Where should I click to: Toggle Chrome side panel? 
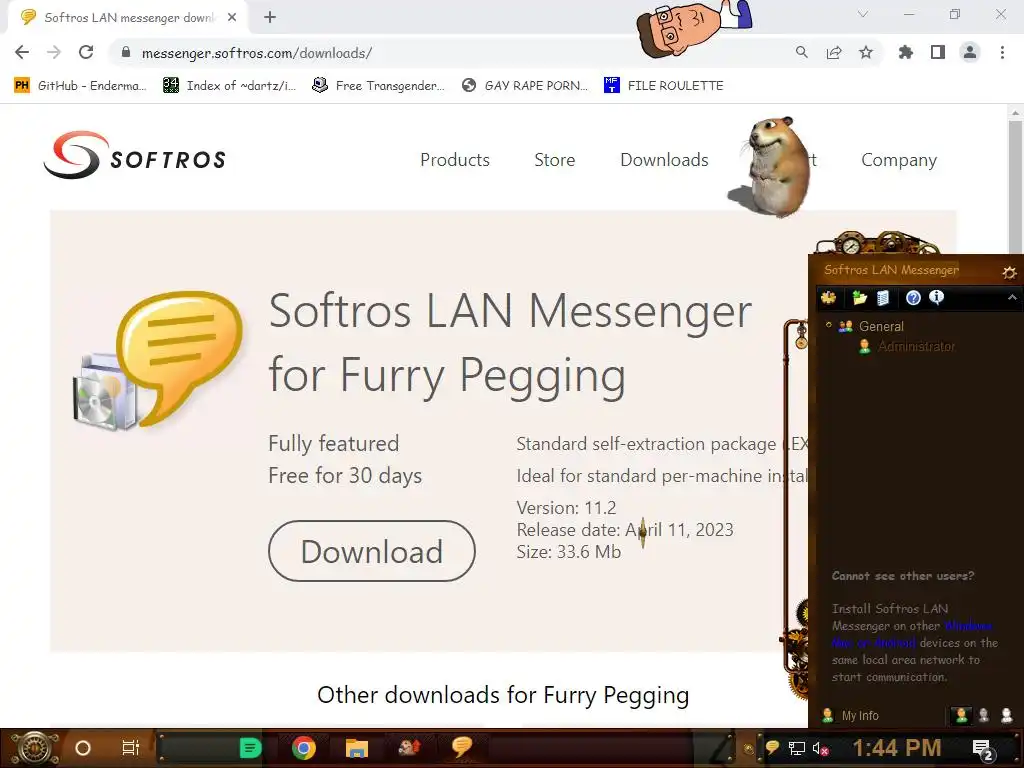click(x=938, y=52)
